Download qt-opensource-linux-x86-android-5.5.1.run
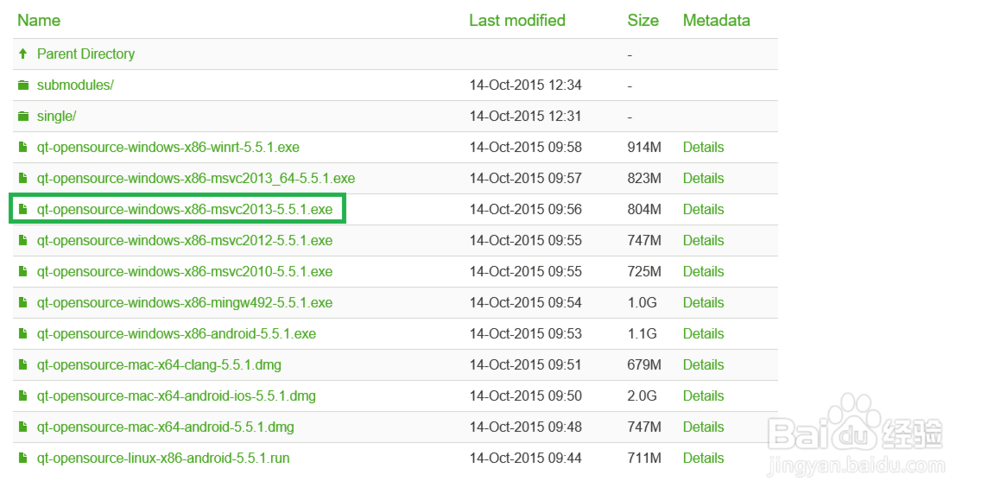The image size is (1000, 500). pyautogui.click(x=164, y=459)
